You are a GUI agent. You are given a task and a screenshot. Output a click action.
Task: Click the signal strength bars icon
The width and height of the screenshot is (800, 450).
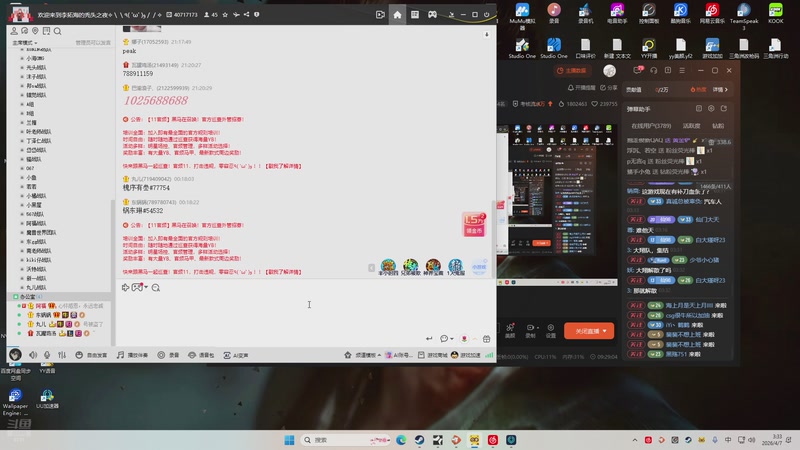(489, 355)
